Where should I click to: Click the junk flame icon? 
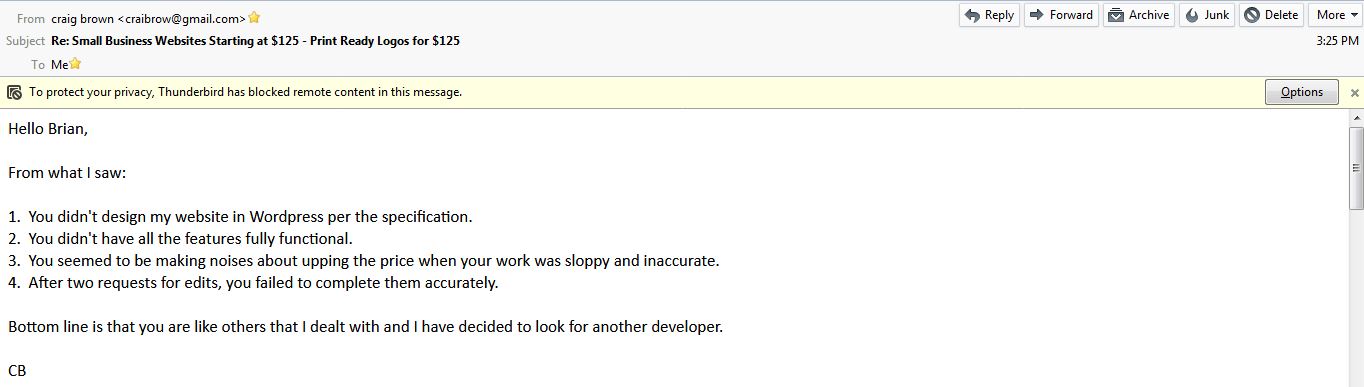1192,15
